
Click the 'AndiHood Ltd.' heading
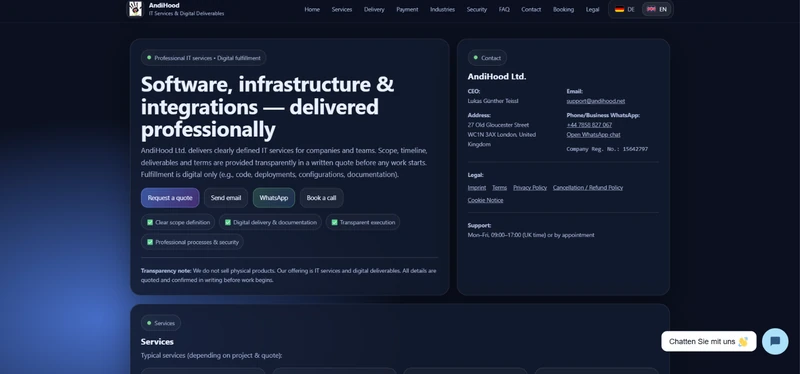pyautogui.click(x=497, y=77)
